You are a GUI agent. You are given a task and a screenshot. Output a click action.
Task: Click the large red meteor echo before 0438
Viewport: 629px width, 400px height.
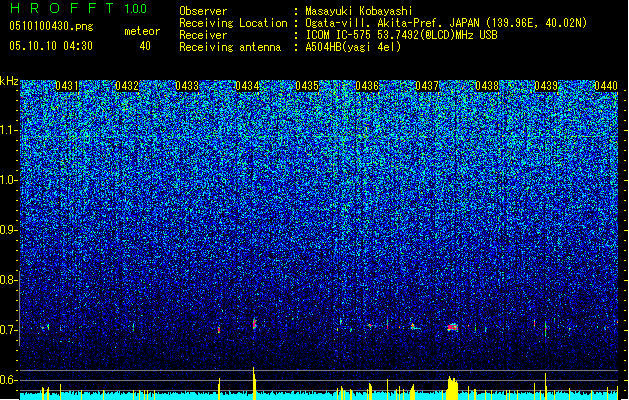point(452,327)
